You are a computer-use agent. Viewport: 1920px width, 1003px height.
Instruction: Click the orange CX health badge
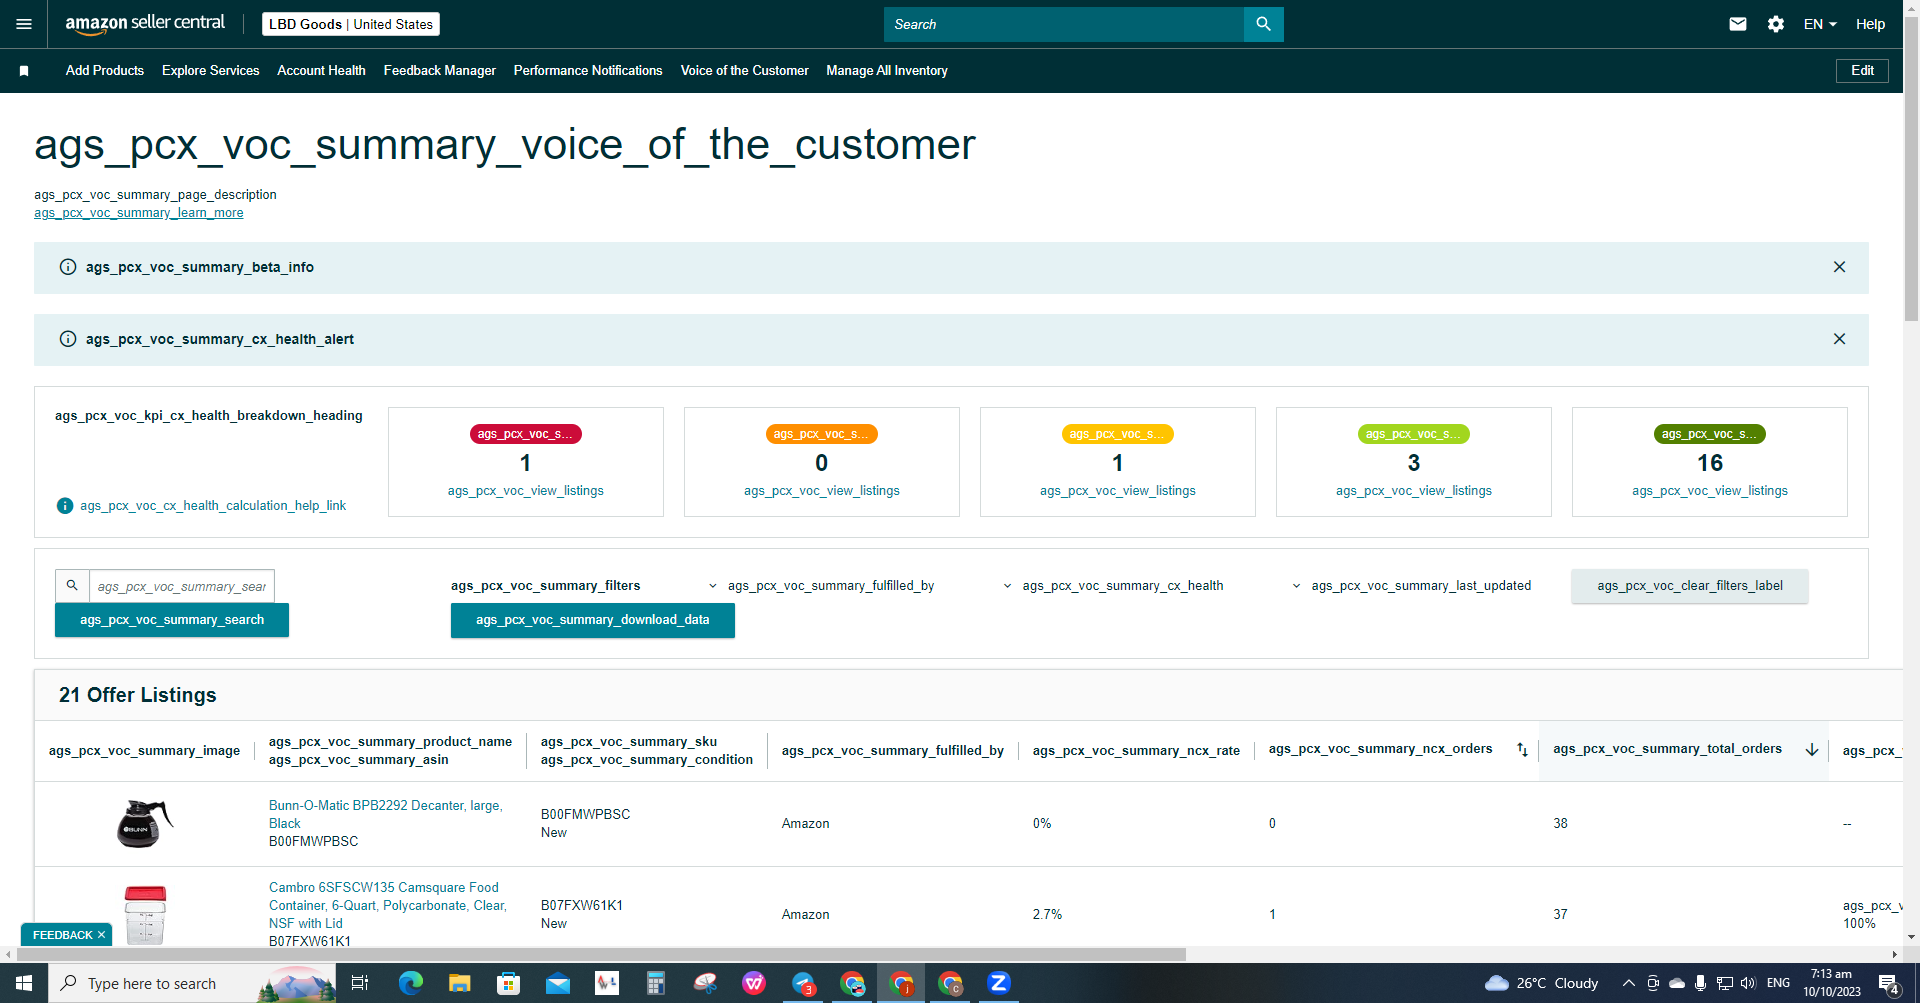[822, 434]
